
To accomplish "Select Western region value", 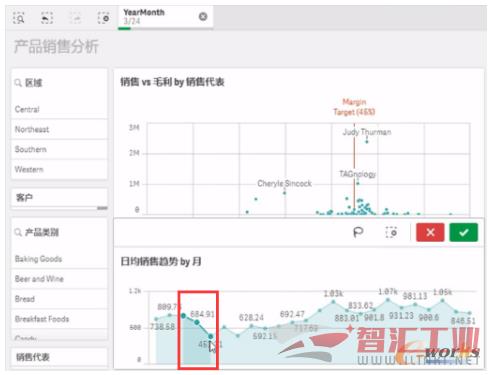I will click(59, 169).
